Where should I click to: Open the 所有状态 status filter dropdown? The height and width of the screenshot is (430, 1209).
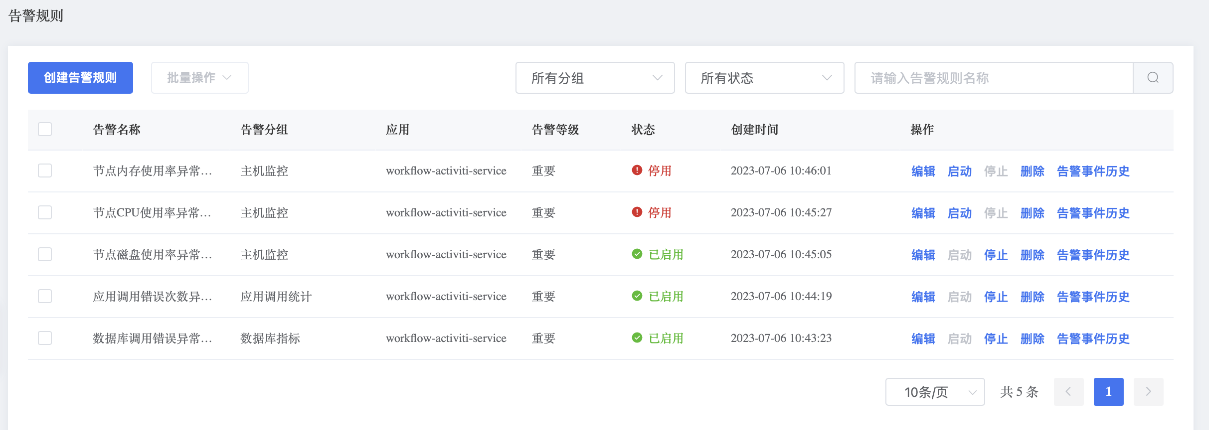(764, 78)
